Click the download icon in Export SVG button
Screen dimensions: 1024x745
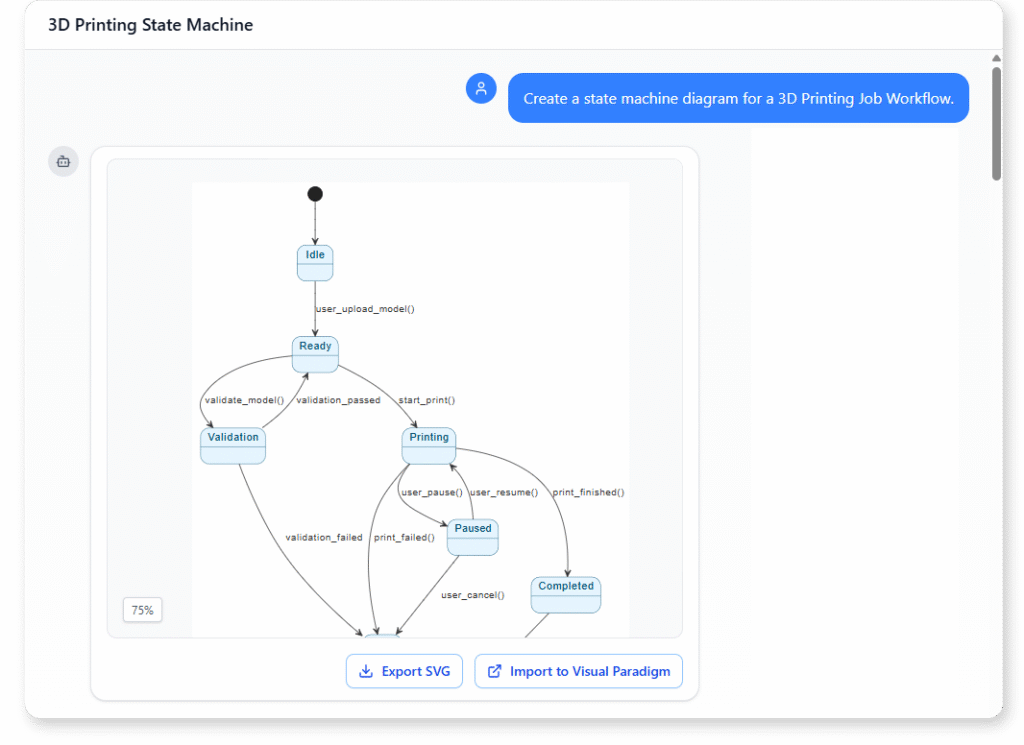click(x=367, y=671)
